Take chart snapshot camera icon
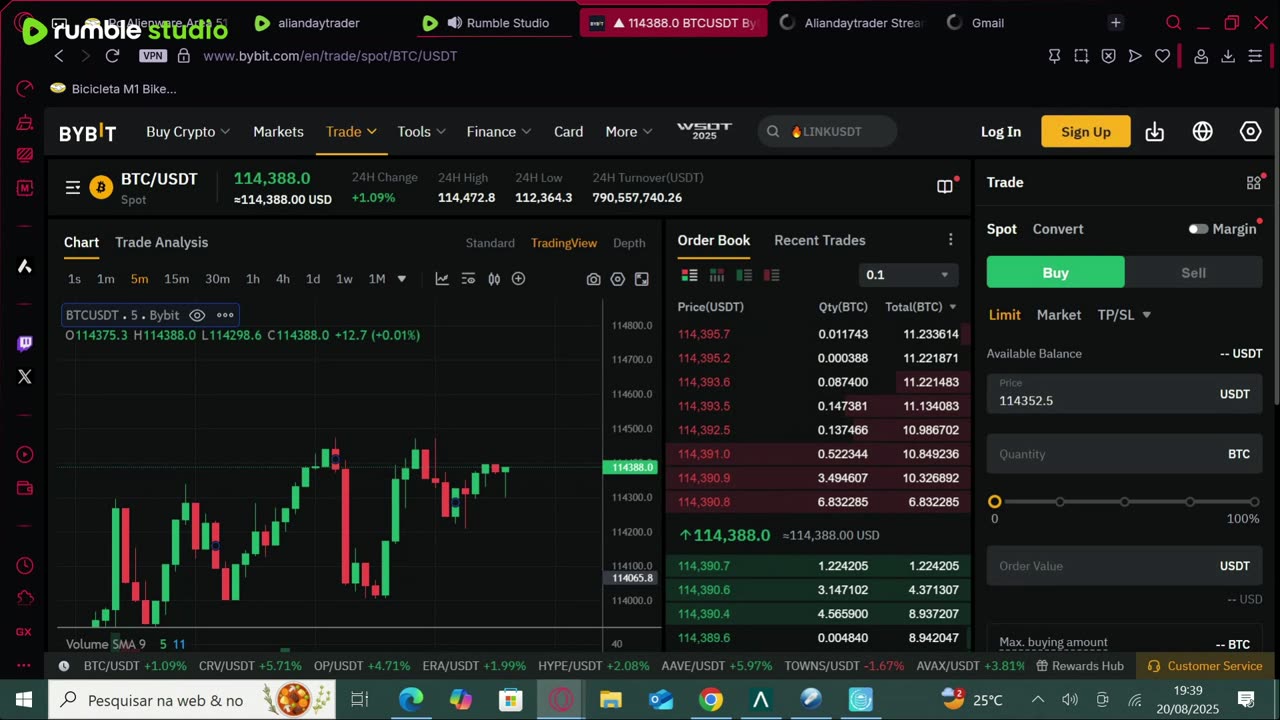The image size is (1280, 720). point(593,279)
